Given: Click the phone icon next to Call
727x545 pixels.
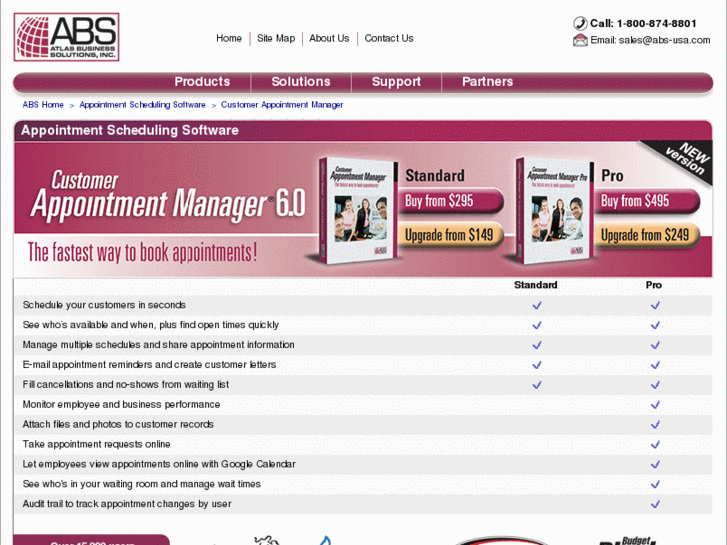Looking at the screenshot, I should [x=580, y=23].
